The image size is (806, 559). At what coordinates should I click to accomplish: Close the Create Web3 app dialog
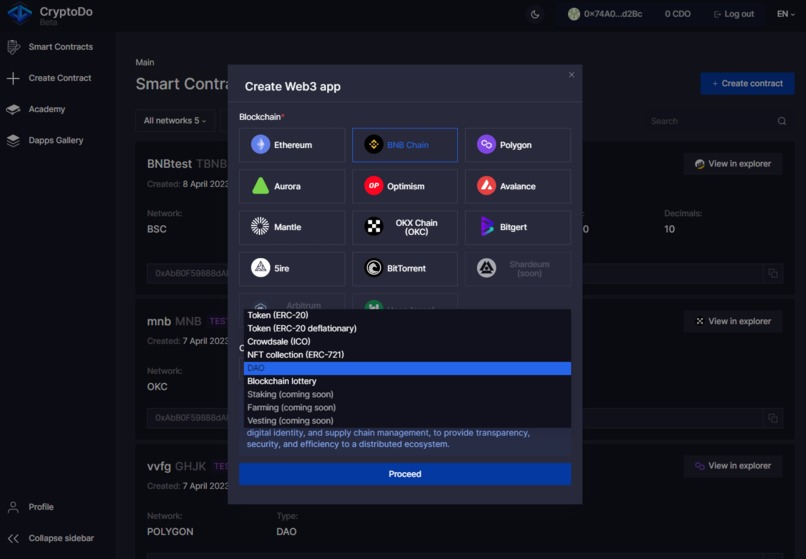[572, 75]
